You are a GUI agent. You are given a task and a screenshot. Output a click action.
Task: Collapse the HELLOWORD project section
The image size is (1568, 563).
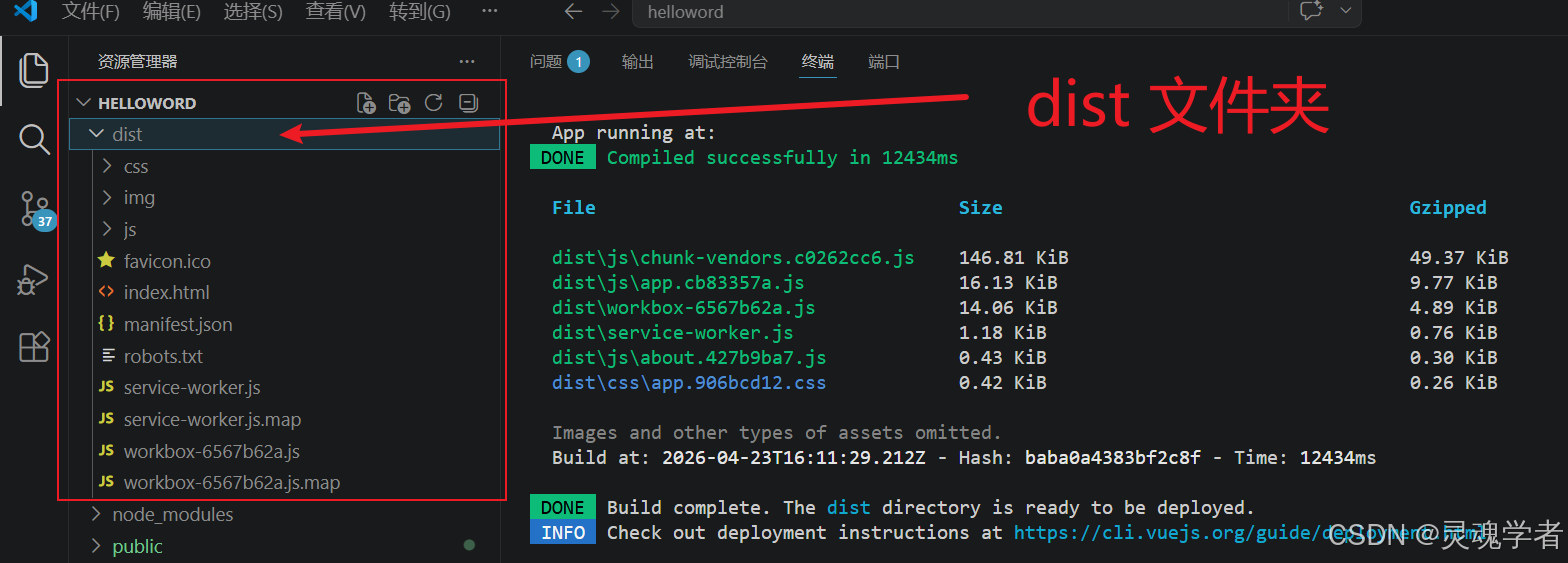click(84, 103)
